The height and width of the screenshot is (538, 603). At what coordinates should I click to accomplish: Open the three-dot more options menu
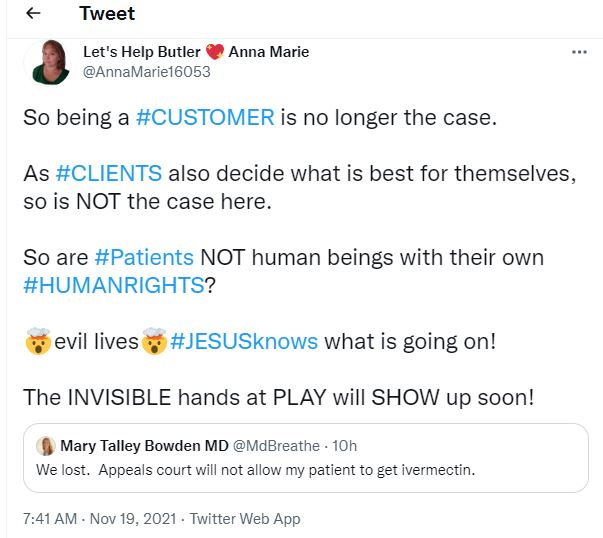point(579,52)
